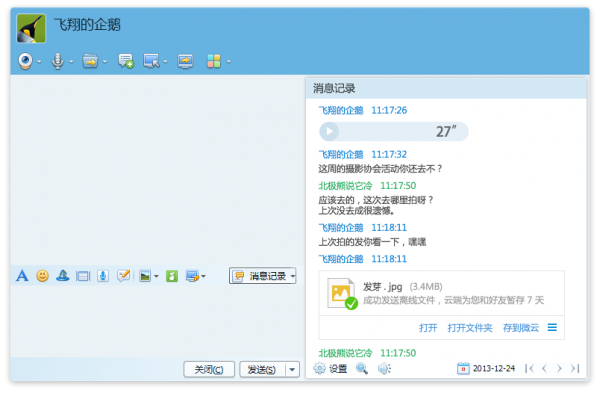Open the file options three-line menu

[x=552, y=328]
